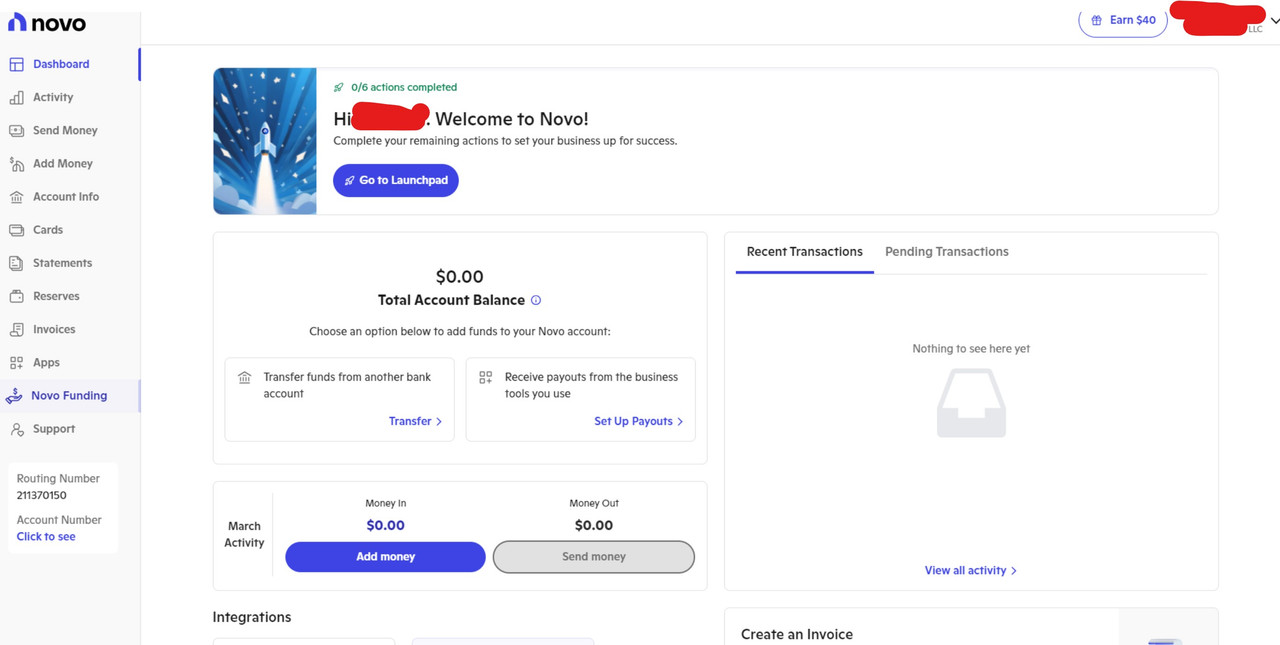Click the Activity bar-chart icon
The image size is (1280, 645).
tap(16, 97)
